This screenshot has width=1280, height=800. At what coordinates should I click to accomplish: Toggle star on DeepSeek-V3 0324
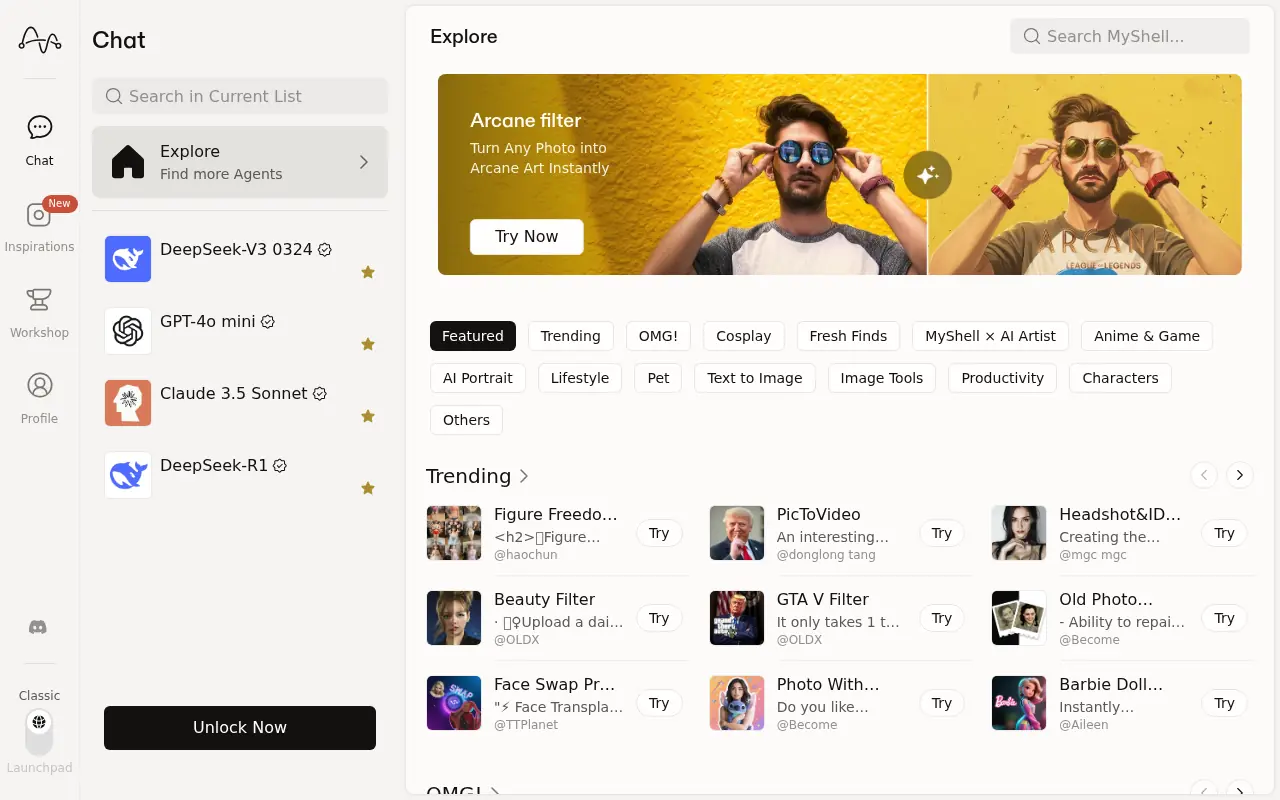pyautogui.click(x=368, y=272)
